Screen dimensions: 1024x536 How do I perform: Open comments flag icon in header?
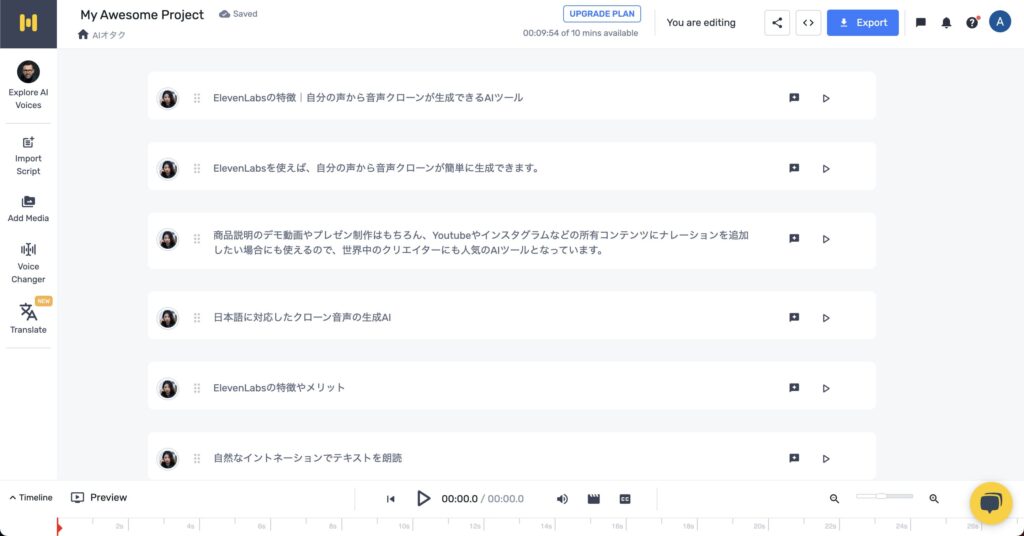(x=921, y=23)
